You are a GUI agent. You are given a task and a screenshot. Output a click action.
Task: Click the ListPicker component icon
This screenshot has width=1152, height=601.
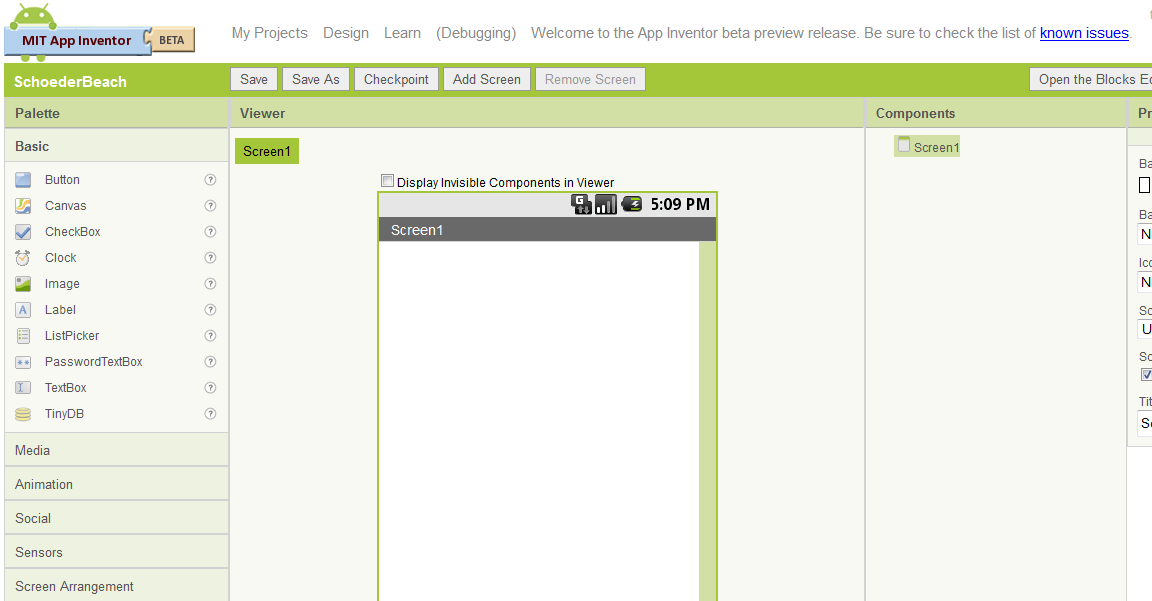(23, 336)
